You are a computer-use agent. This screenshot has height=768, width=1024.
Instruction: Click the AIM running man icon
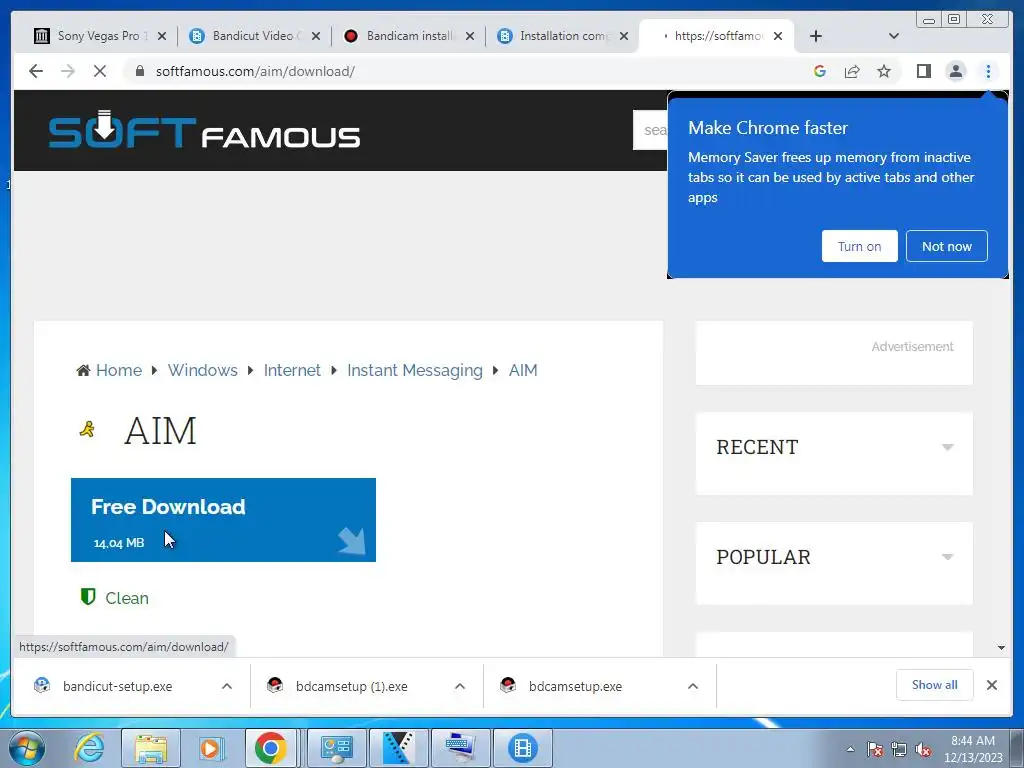coord(88,429)
